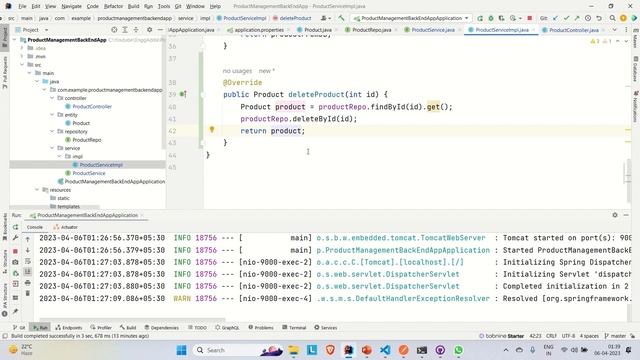Collapse the controller package
The width and height of the screenshot is (640, 360).
tap(52, 98)
